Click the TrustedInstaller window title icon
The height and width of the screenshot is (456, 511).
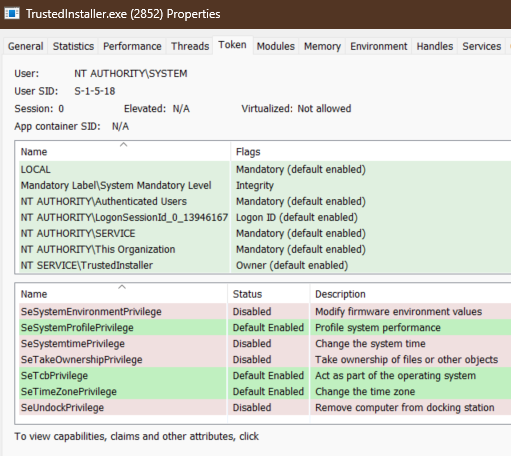pos(12,14)
